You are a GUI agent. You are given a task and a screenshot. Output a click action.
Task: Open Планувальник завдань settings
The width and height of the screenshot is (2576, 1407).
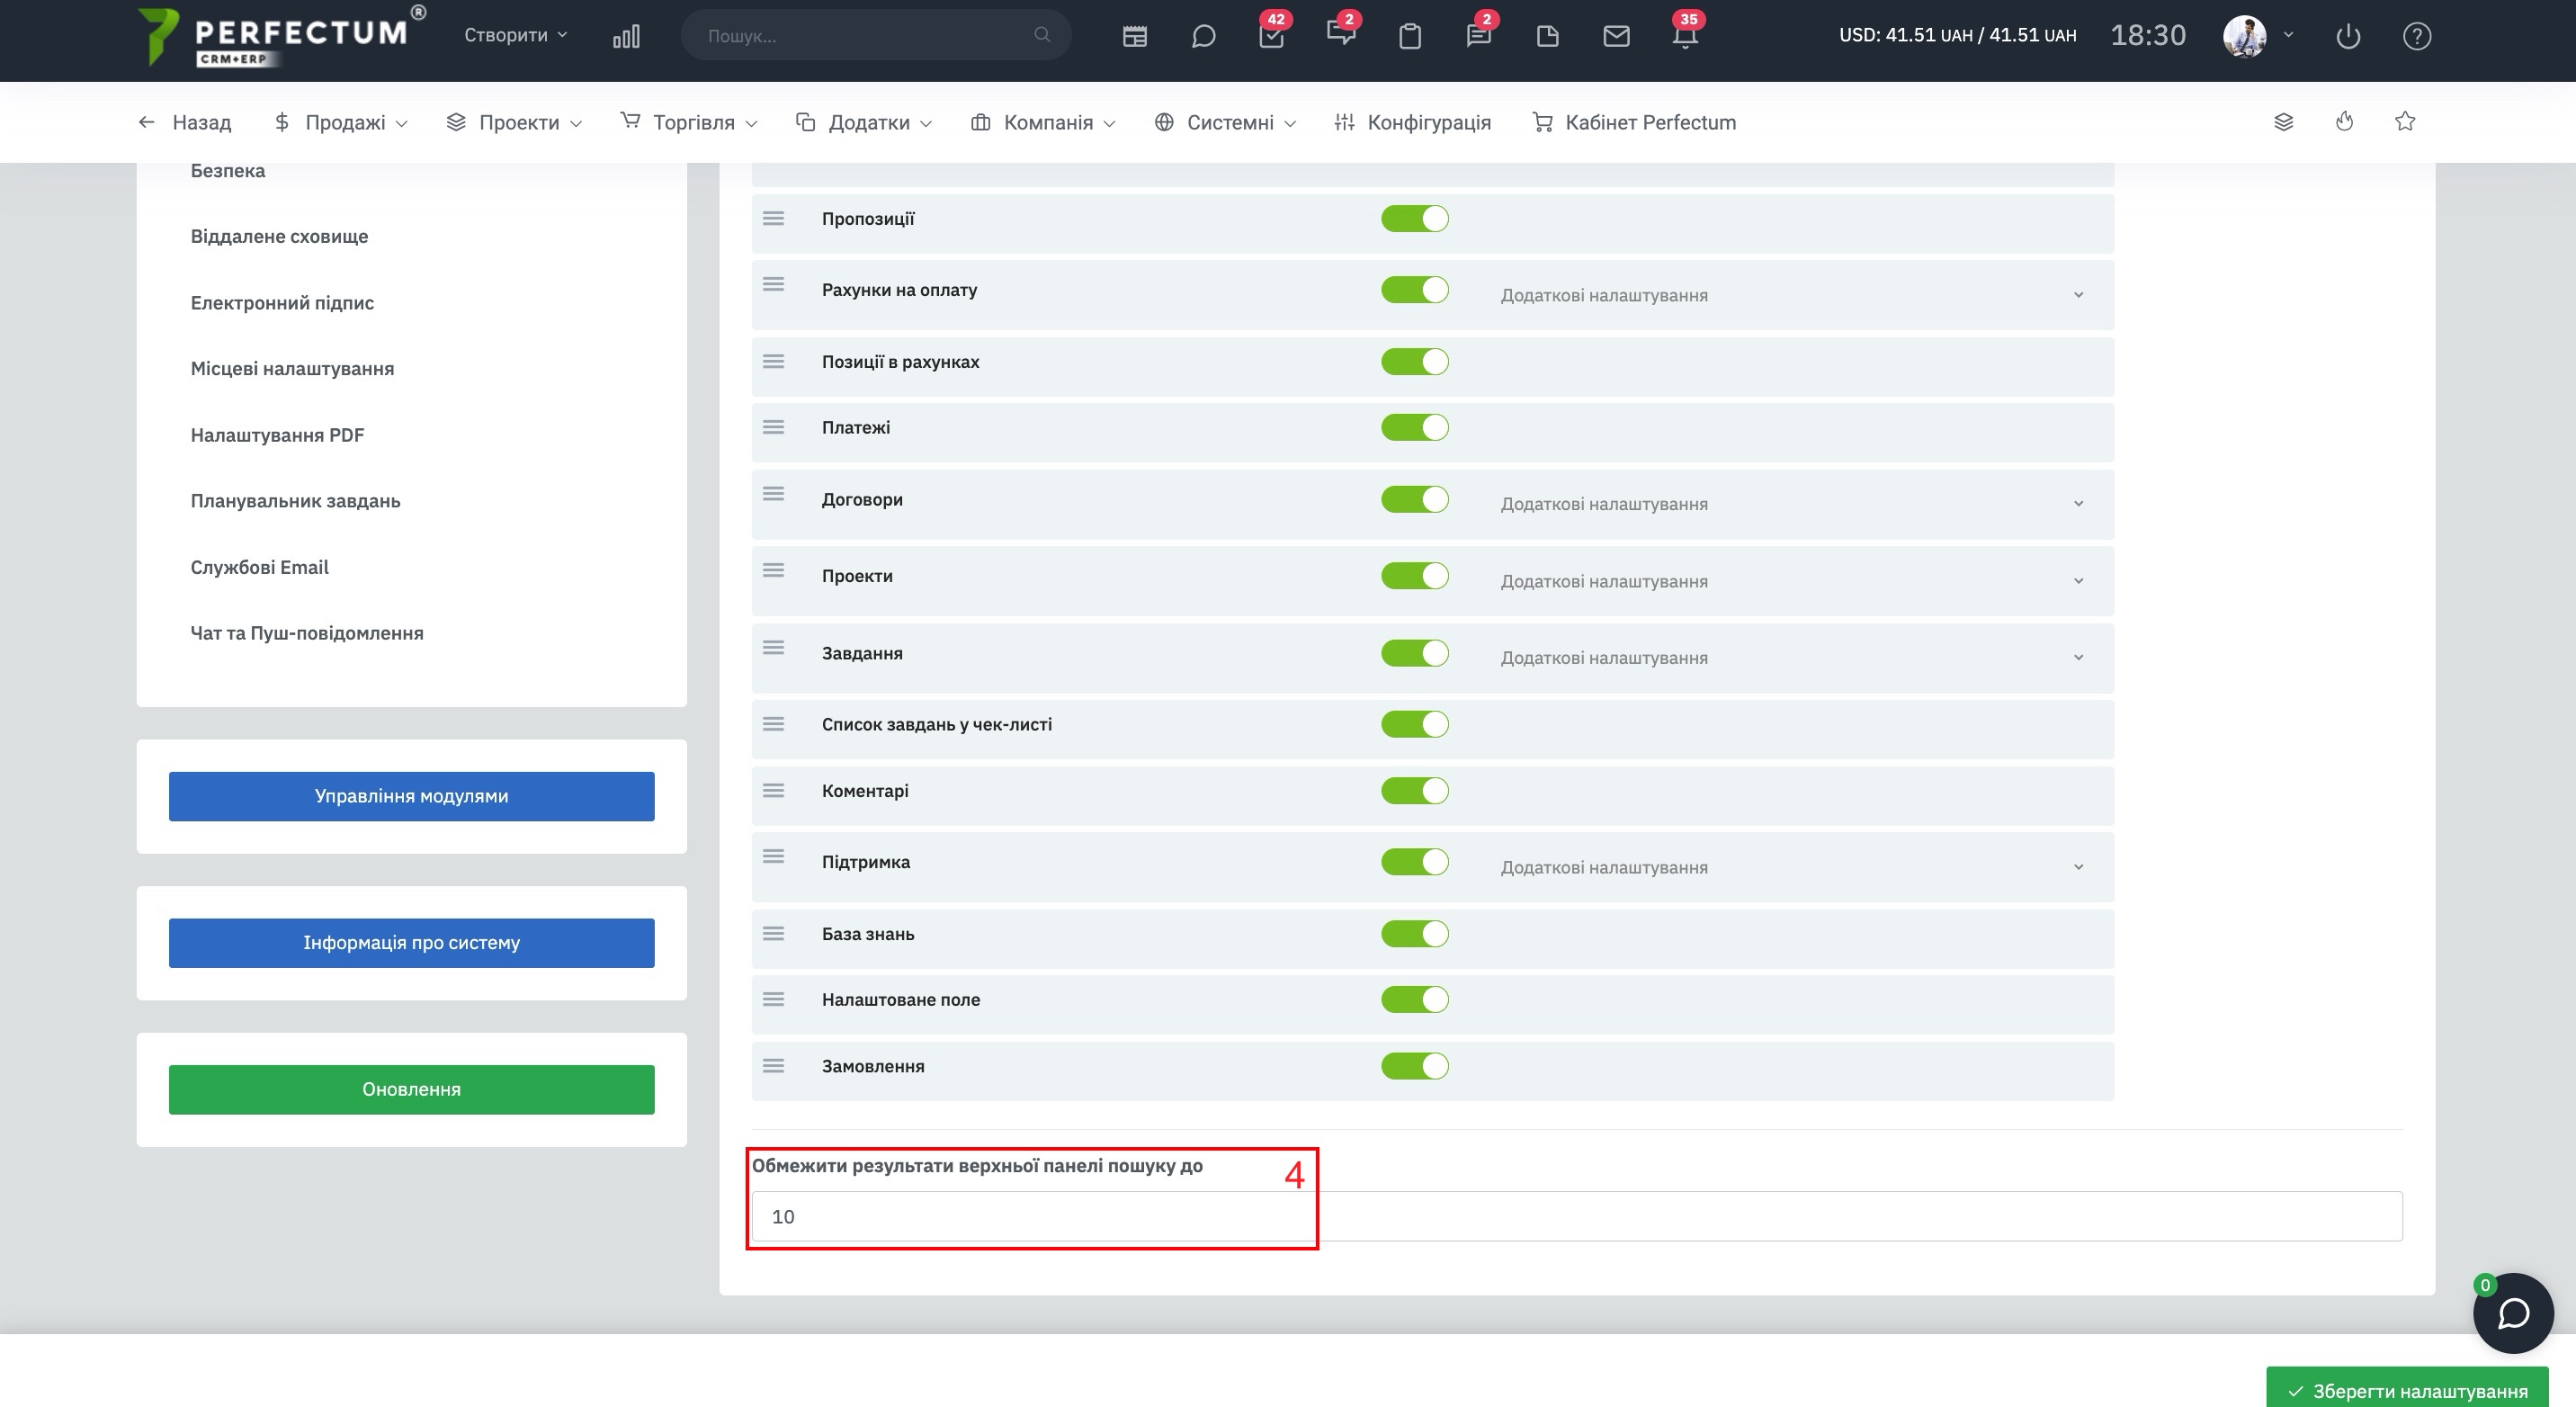click(295, 501)
